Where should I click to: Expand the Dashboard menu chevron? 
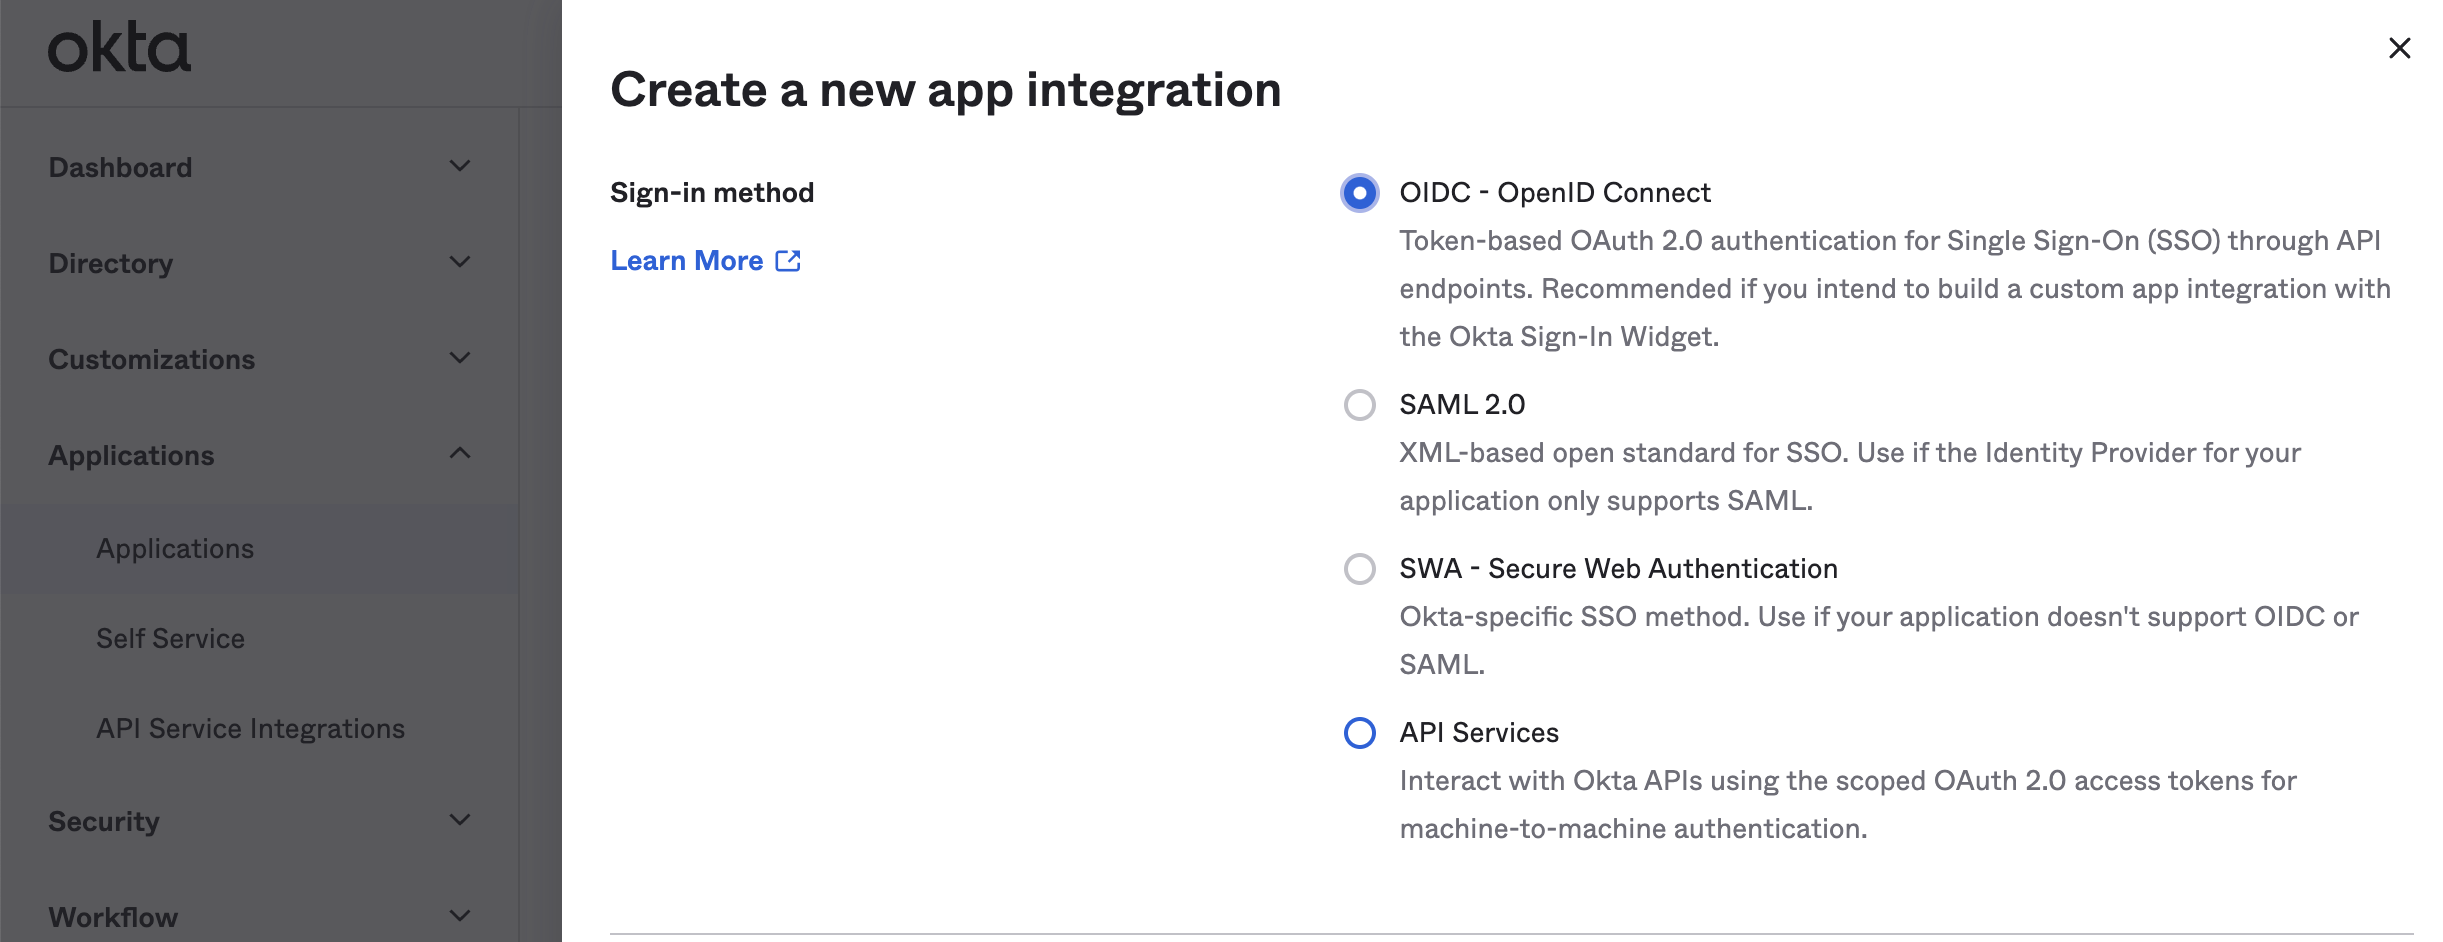460,166
